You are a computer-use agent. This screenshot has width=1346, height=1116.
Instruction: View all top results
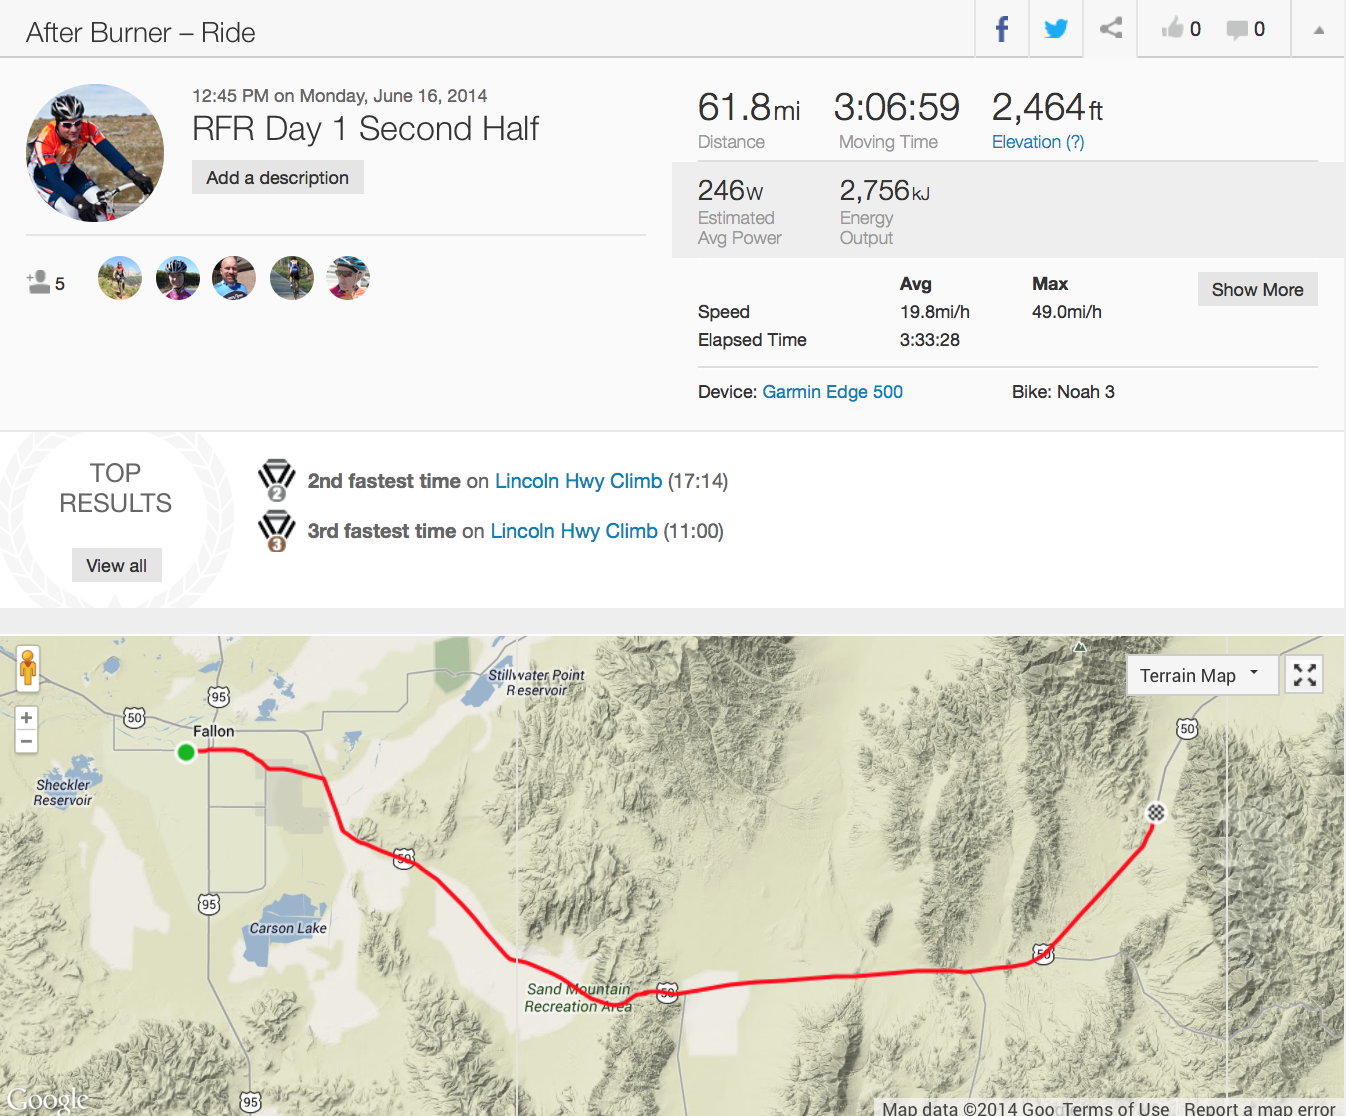[x=116, y=565]
